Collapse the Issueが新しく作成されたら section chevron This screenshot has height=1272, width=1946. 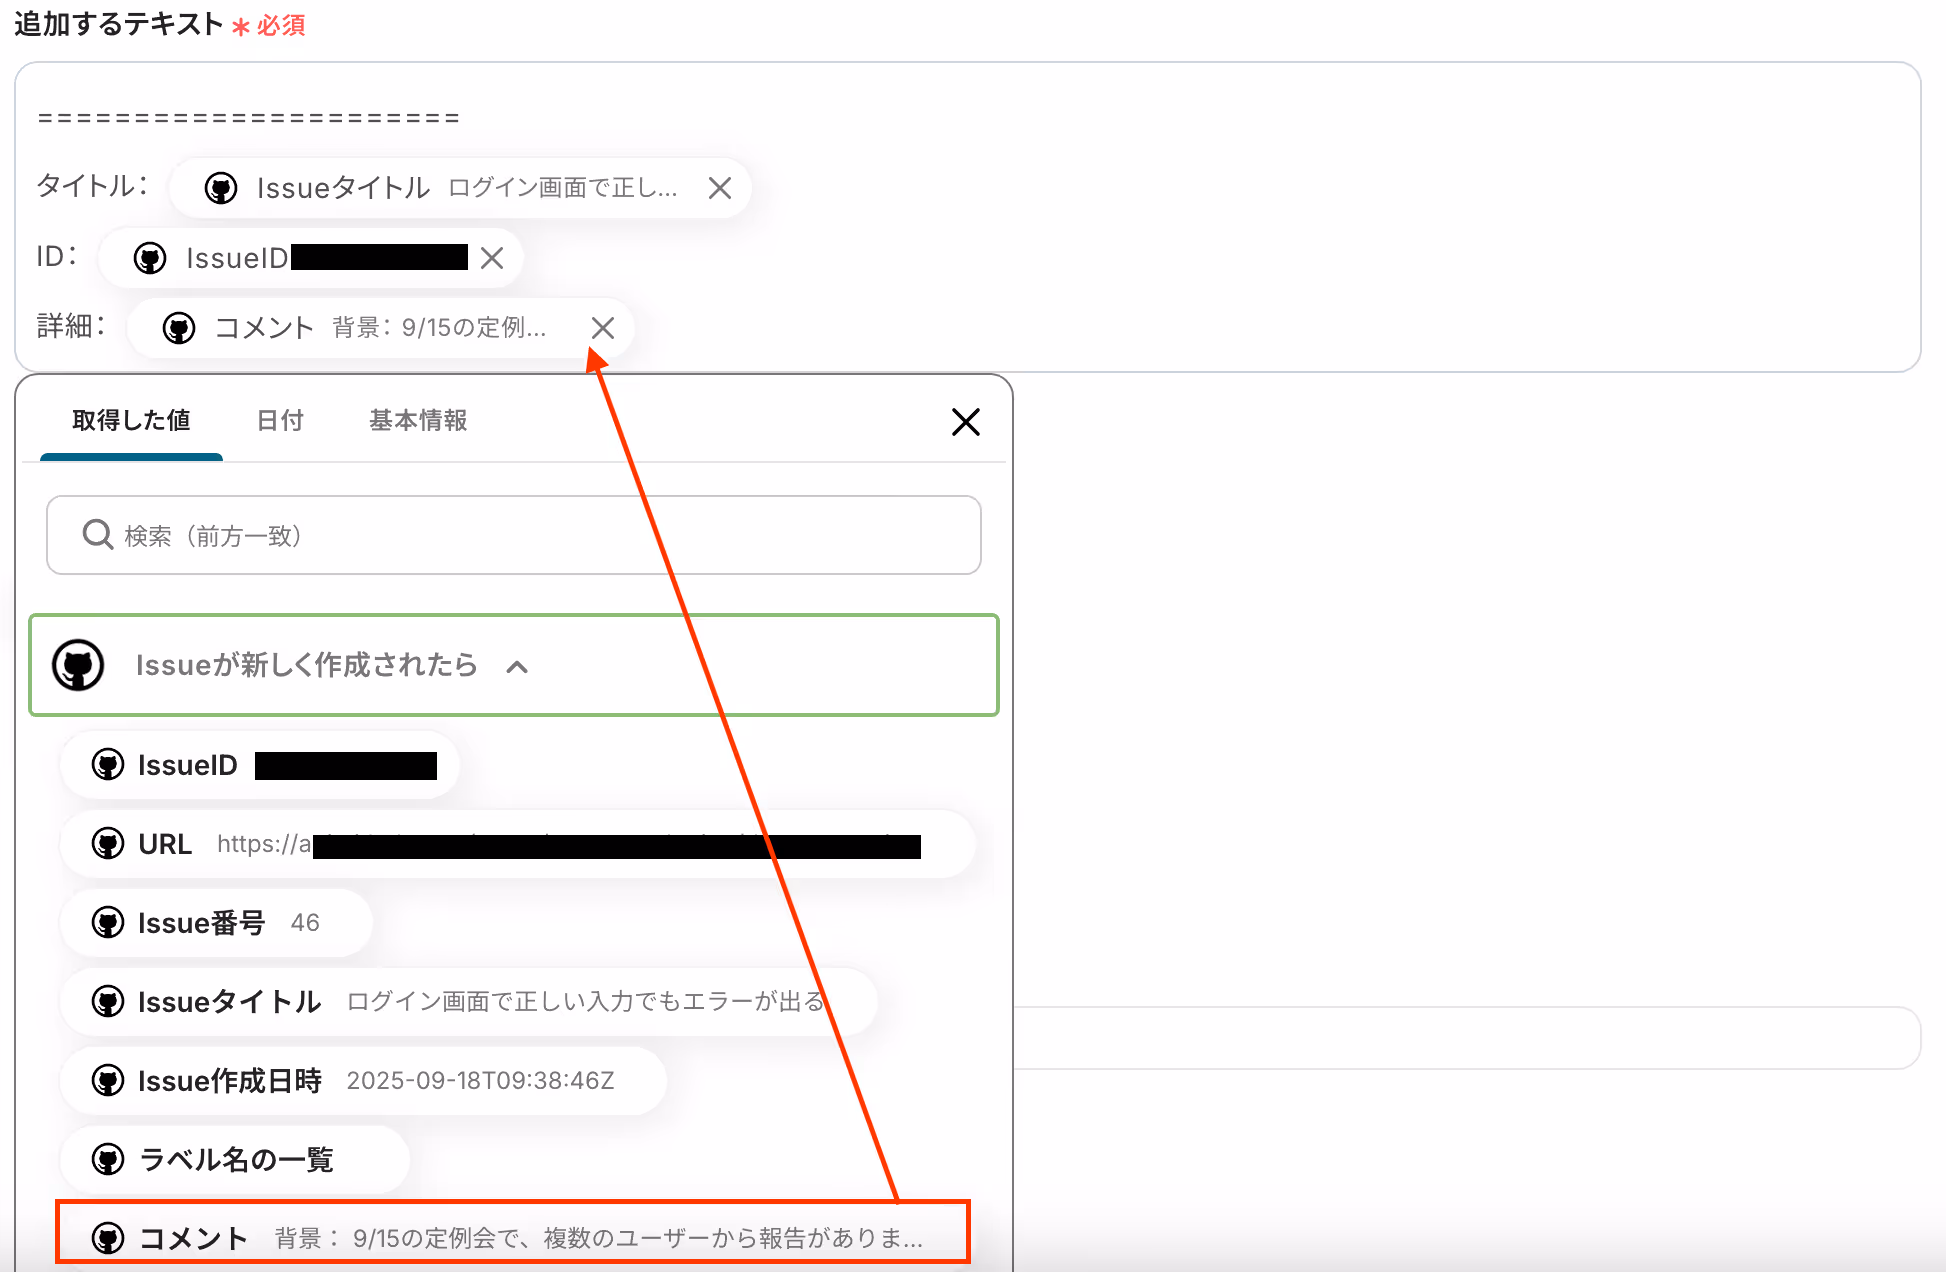click(517, 667)
